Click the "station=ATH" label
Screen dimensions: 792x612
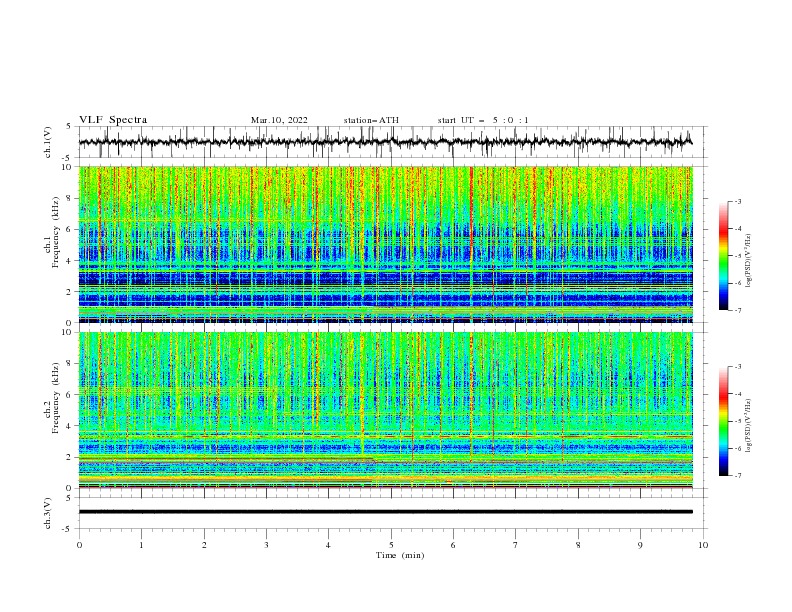point(371,120)
